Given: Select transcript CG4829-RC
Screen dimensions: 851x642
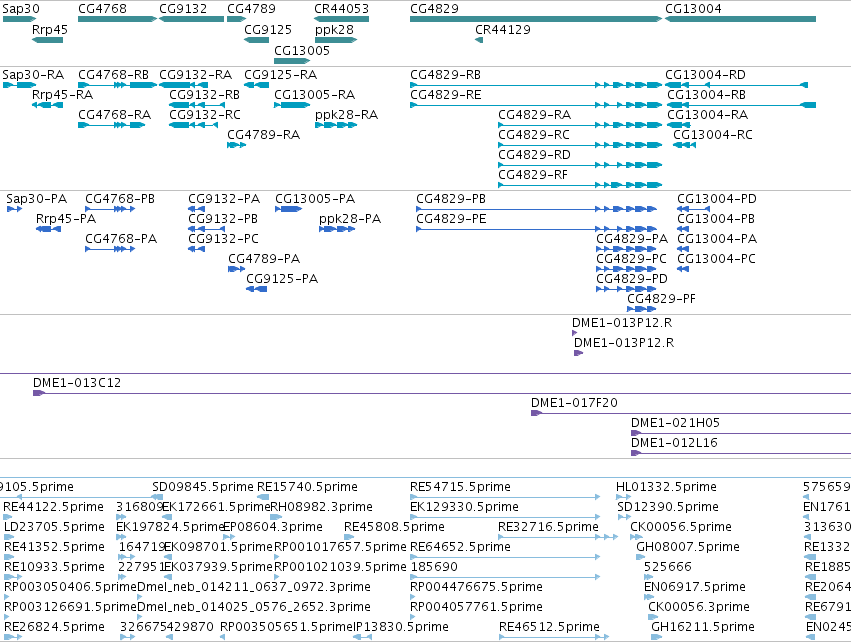Looking at the screenshot, I should (x=534, y=135).
